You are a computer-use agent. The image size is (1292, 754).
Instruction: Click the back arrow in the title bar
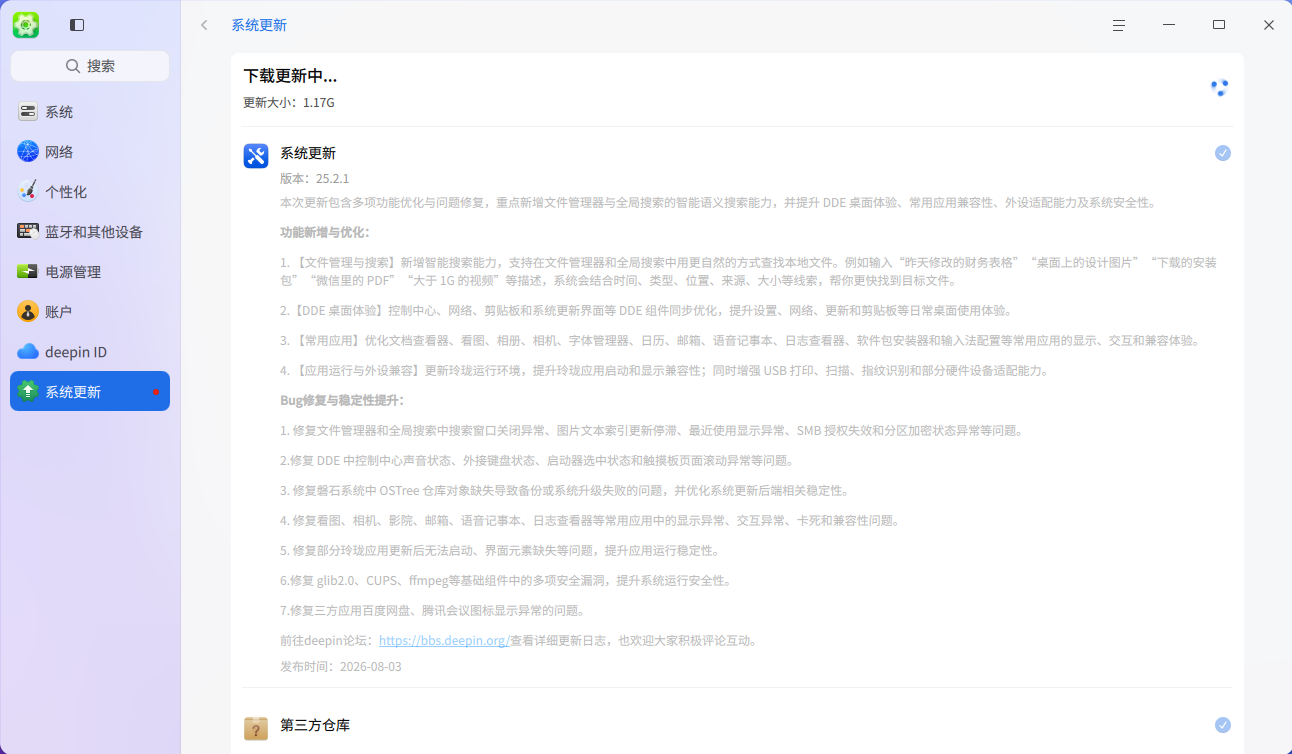tap(204, 25)
